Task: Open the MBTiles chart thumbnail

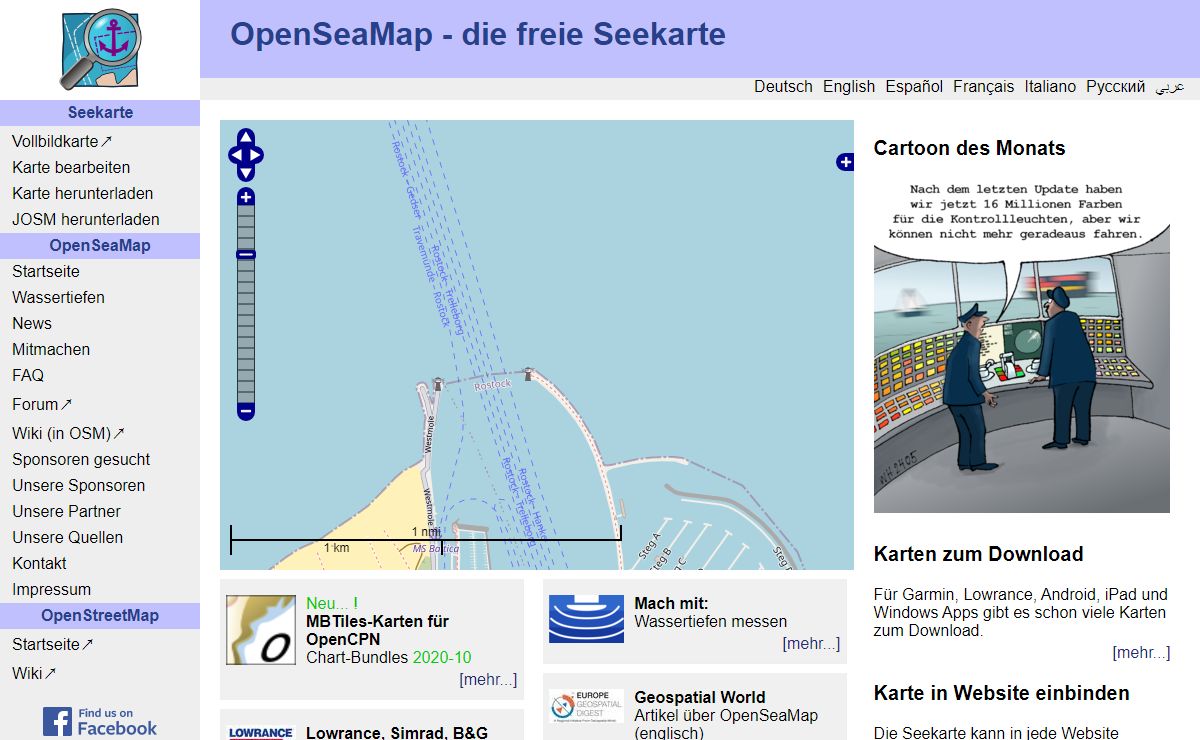Action: tap(261, 630)
